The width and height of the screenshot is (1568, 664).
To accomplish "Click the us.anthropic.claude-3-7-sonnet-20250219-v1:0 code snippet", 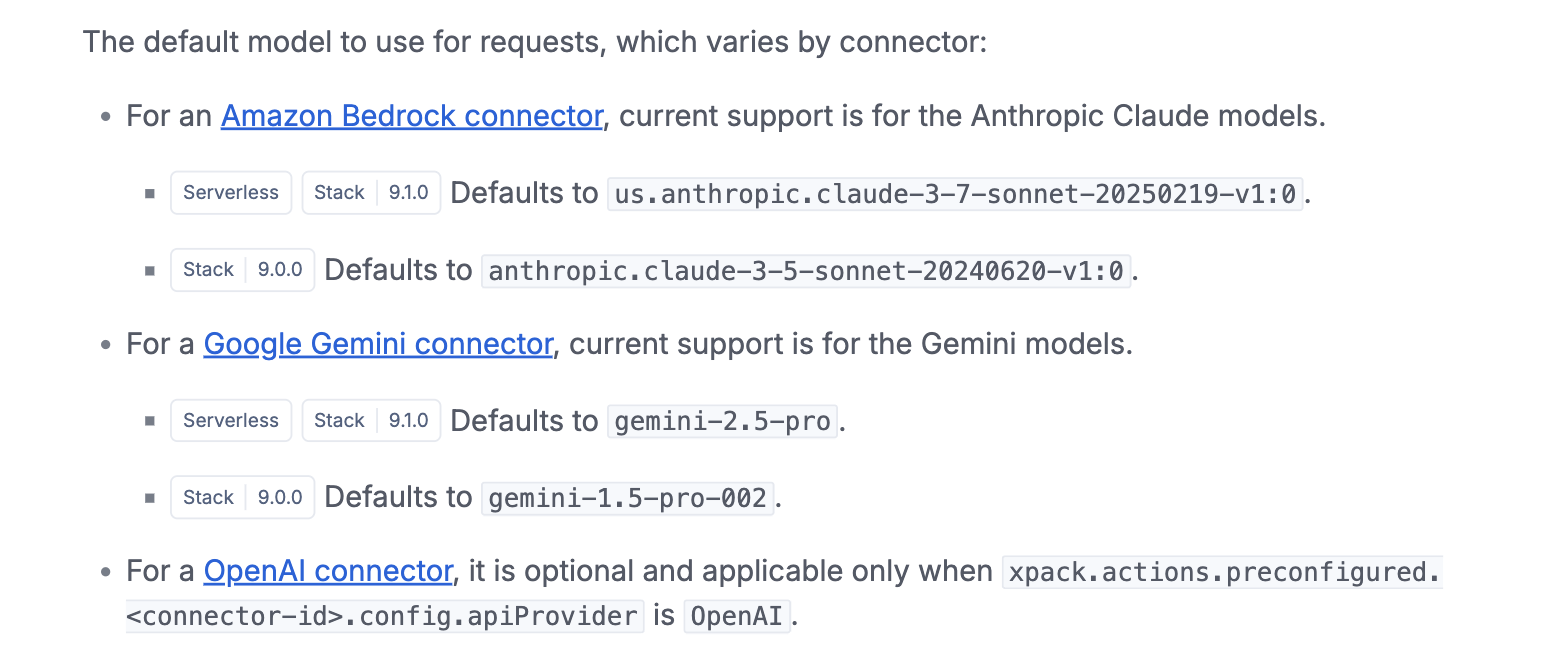I will 956,194.
